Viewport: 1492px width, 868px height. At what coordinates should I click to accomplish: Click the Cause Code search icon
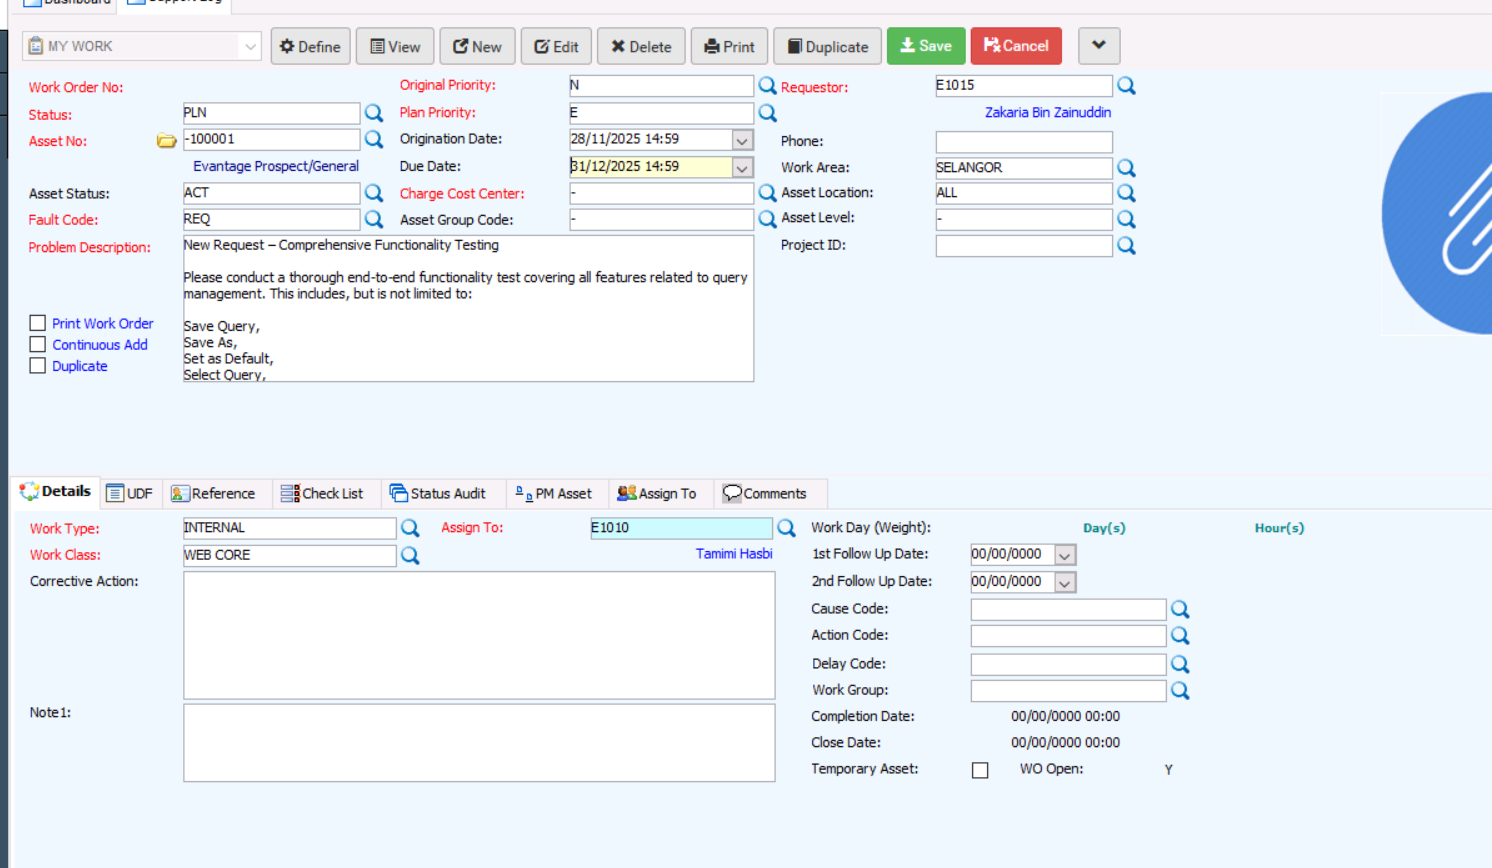click(x=1180, y=609)
